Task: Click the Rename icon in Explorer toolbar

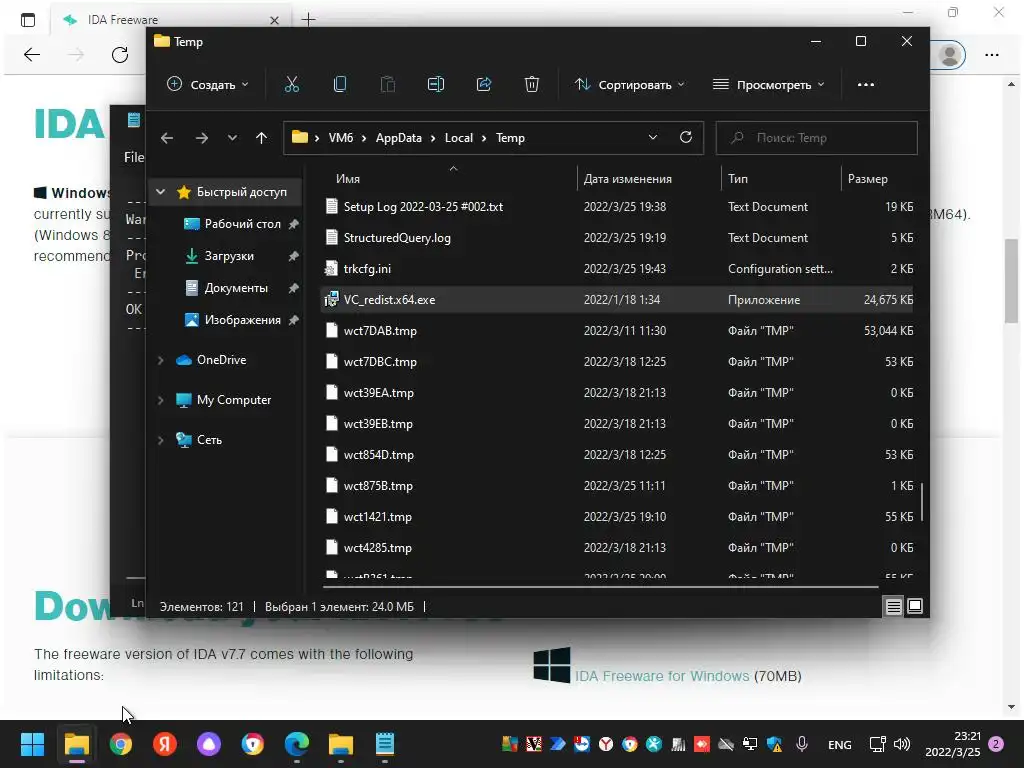Action: (x=436, y=84)
